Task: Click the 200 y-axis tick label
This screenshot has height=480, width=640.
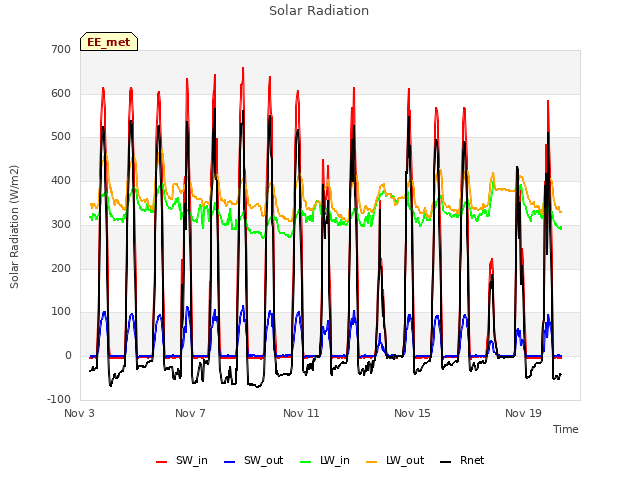Action: [61, 268]
